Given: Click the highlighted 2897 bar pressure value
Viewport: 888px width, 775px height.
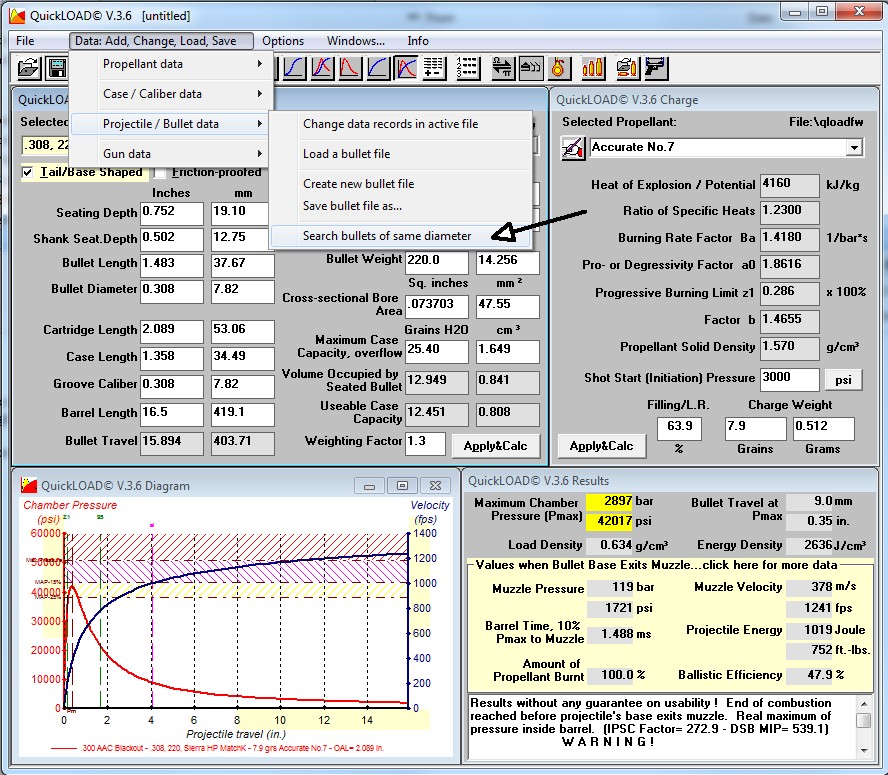Looking at the screenshot, I should tap(609, 502).
